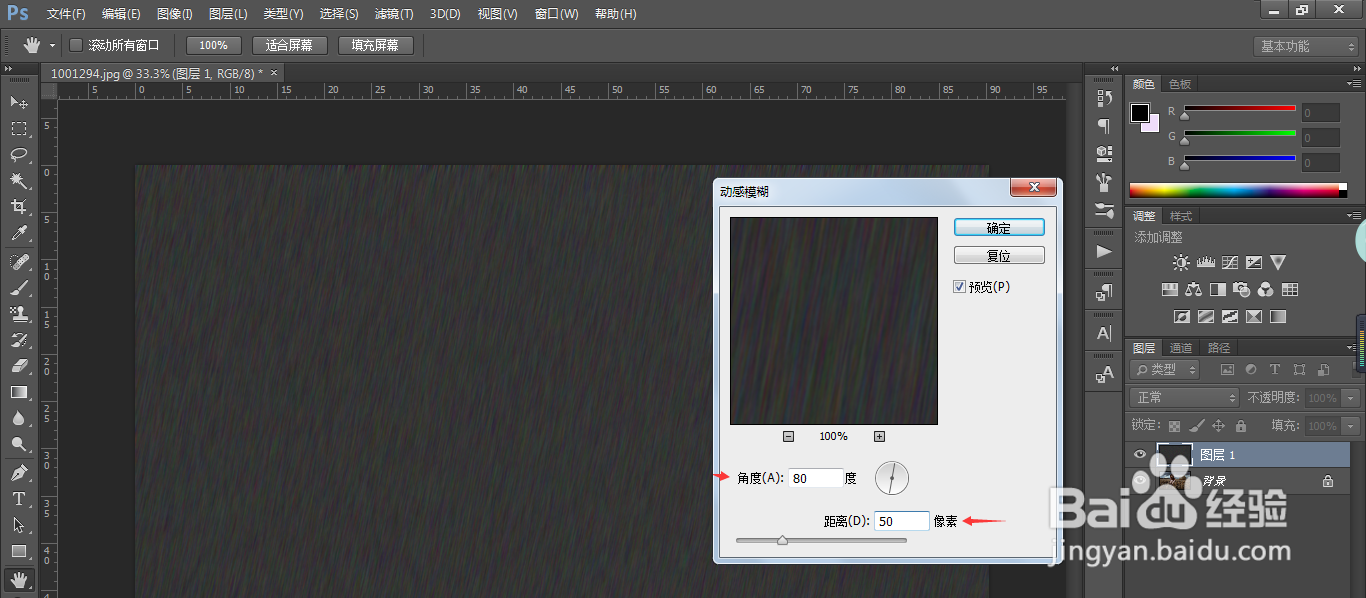The width and height of the screenshot is (1366, 598).
Task: Switch to the 通道 tab
Action: point(1179,347)
